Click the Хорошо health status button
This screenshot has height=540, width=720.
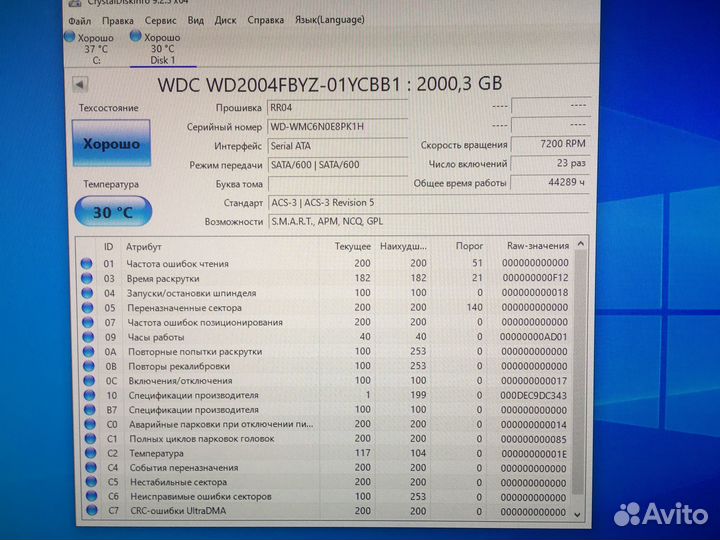tap(112, 143)
